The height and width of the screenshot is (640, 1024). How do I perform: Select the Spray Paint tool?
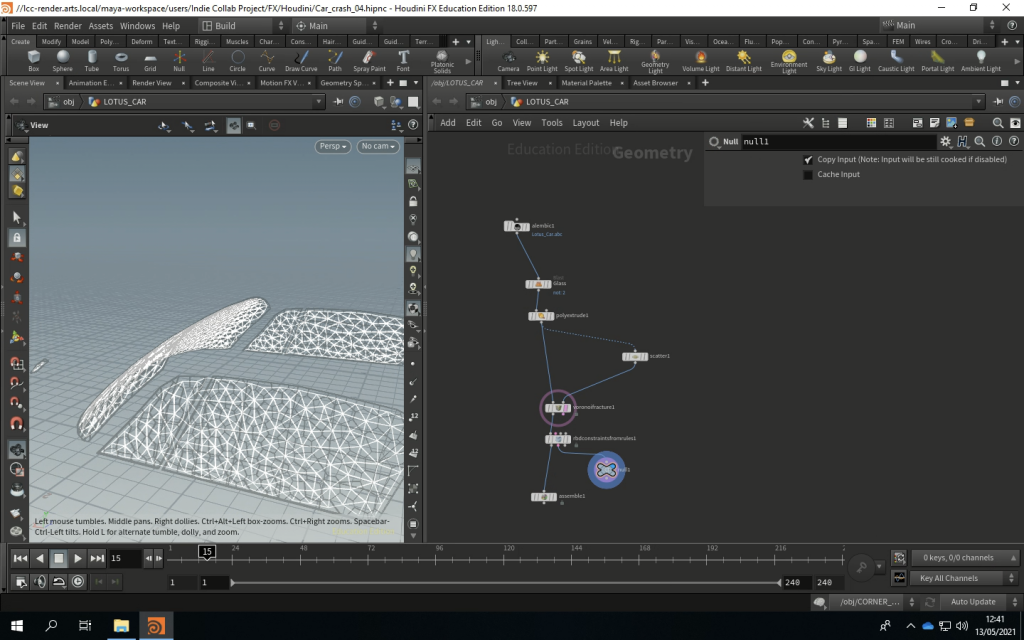click(370, 60)
